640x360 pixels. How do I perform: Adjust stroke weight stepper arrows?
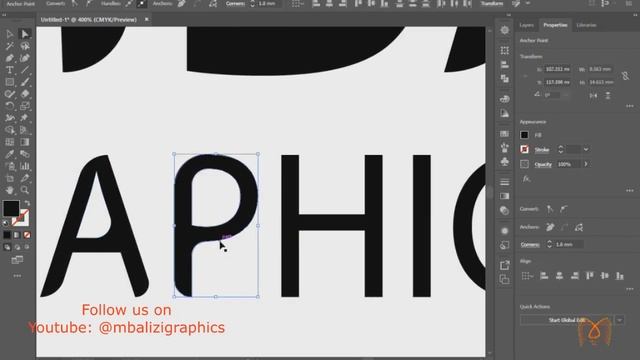point(561,150)
